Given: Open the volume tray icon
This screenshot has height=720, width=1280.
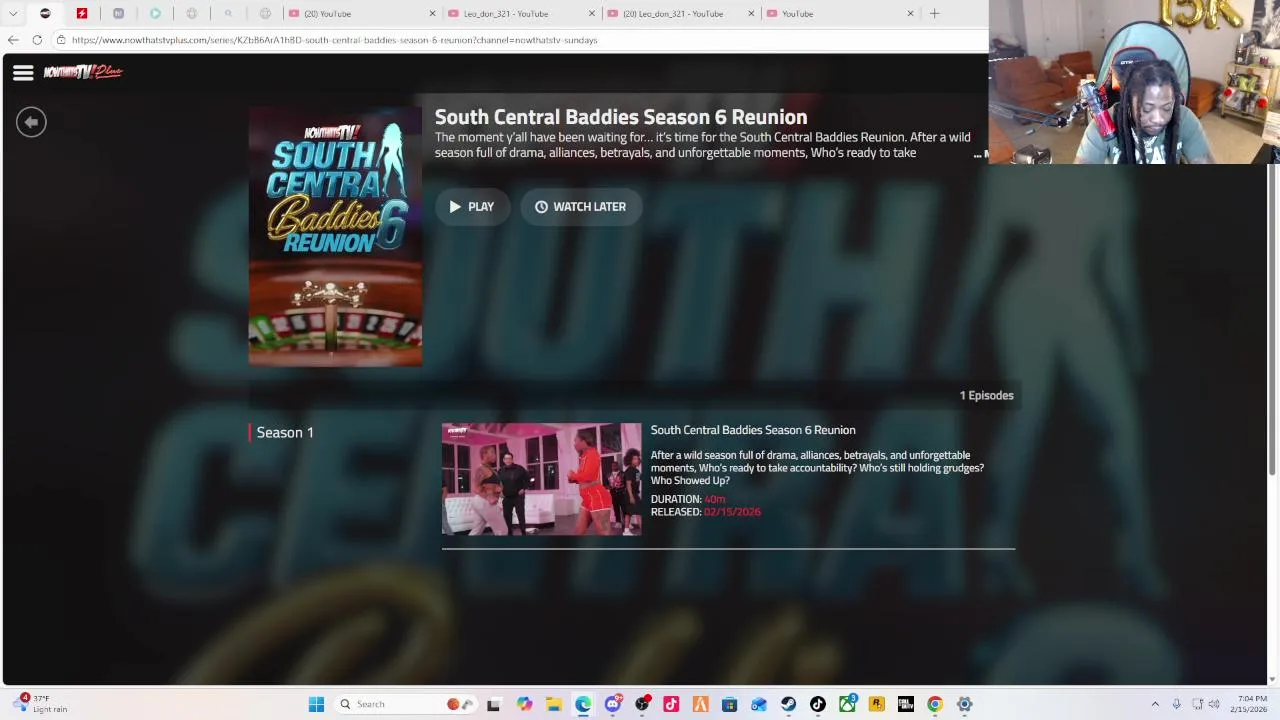Looking at the screenshot, I should pos(1214,704).
